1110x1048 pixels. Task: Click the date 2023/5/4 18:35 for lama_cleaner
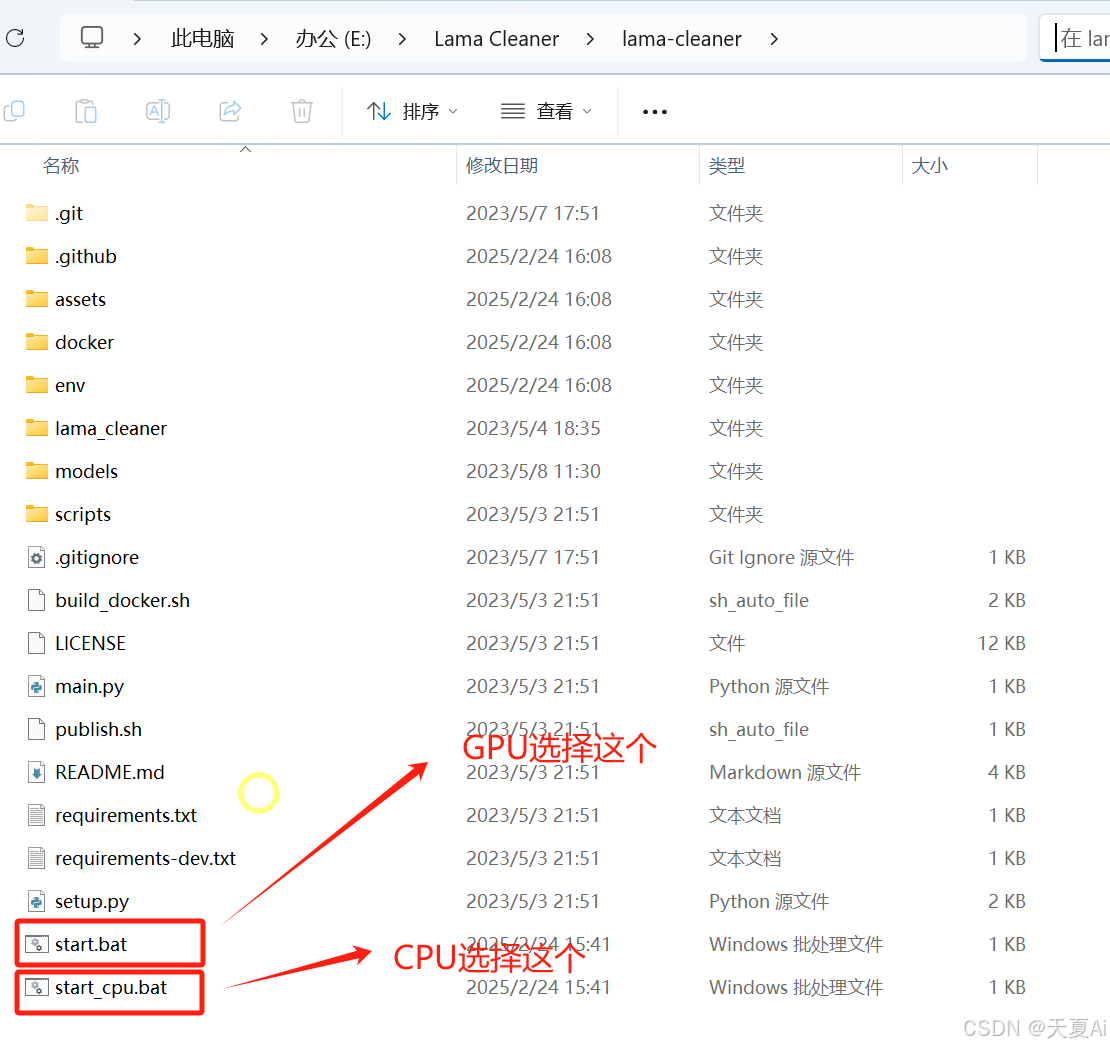pyautogui.click(x=533, y=428)
